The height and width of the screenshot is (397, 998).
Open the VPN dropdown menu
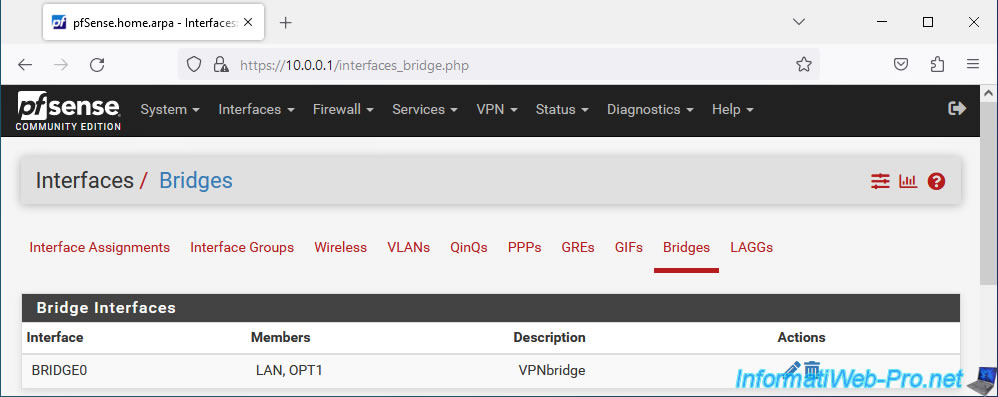click(496, 109)
